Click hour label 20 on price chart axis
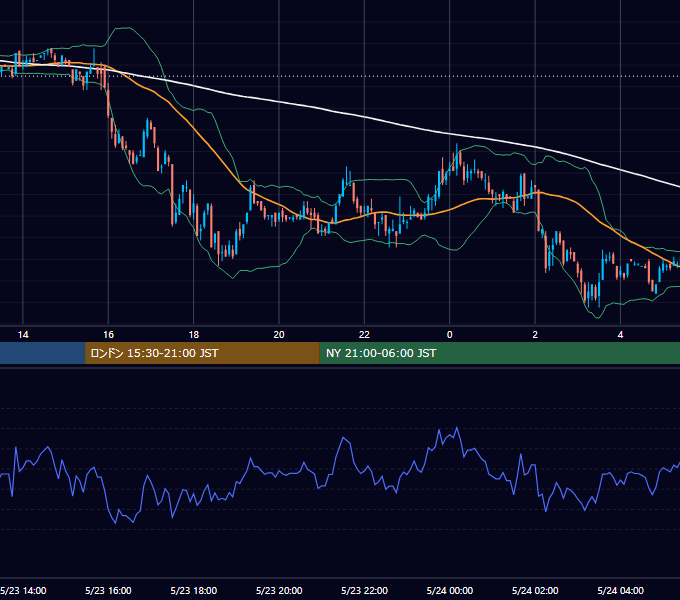The image size is (680, 600). pyautogui.click(x=279, y=335)
